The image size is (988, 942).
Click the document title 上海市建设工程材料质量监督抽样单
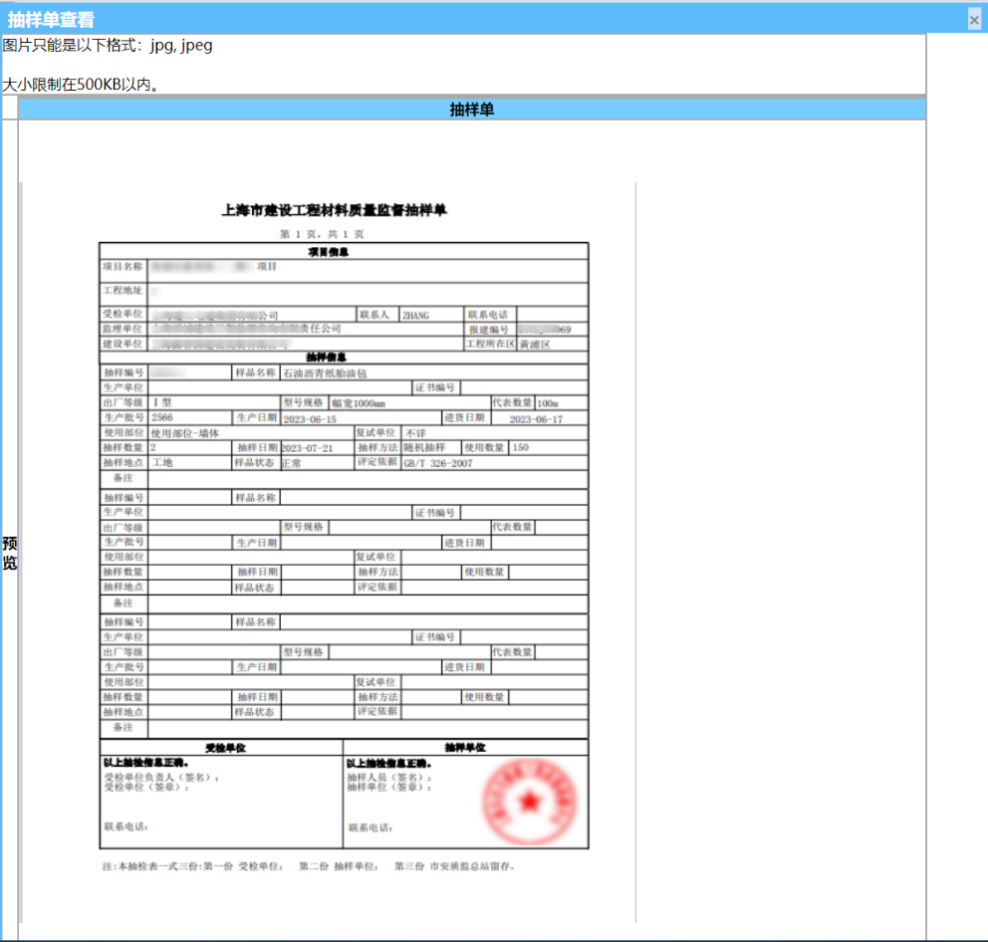click(334, 211)
